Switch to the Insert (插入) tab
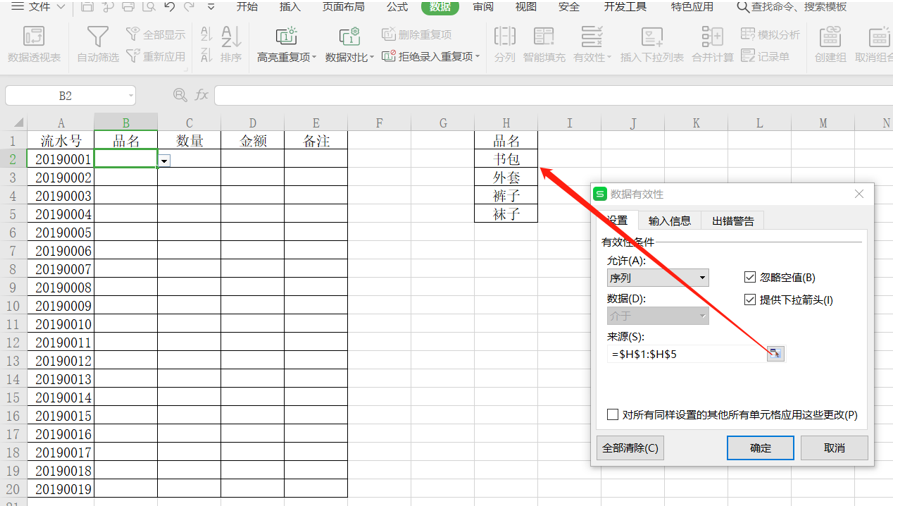 click(x=290, y=7)
